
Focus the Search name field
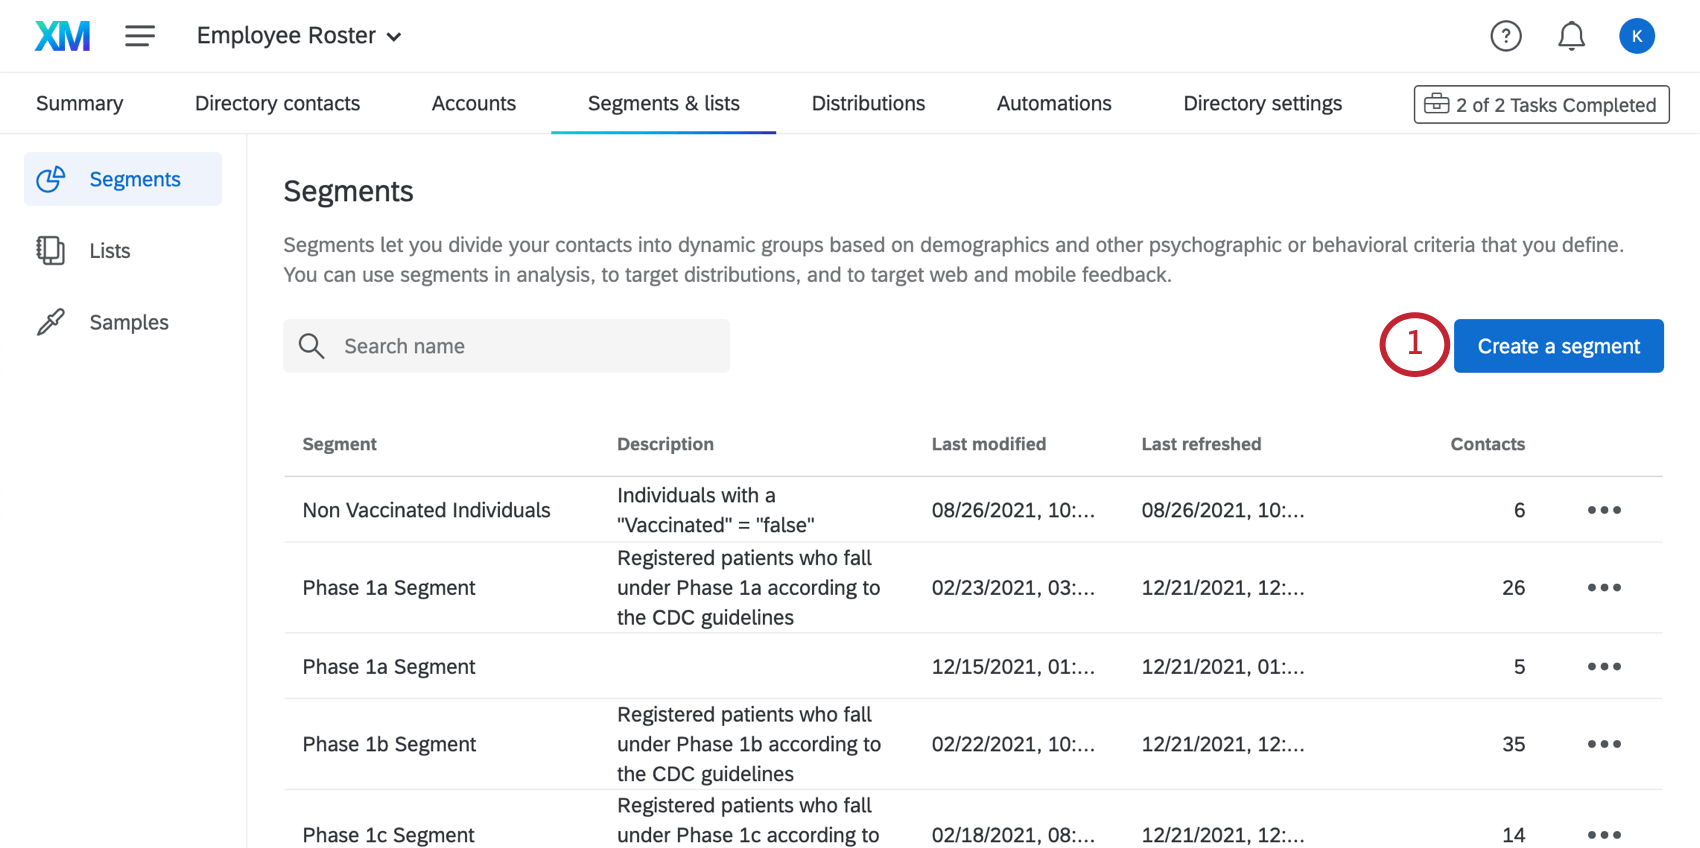click(x=530, y=346)
